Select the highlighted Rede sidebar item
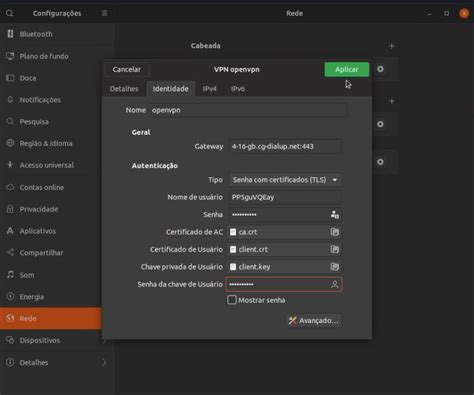Image resolution: width=474 pixels, height=395 pixels. pos(51,318)
